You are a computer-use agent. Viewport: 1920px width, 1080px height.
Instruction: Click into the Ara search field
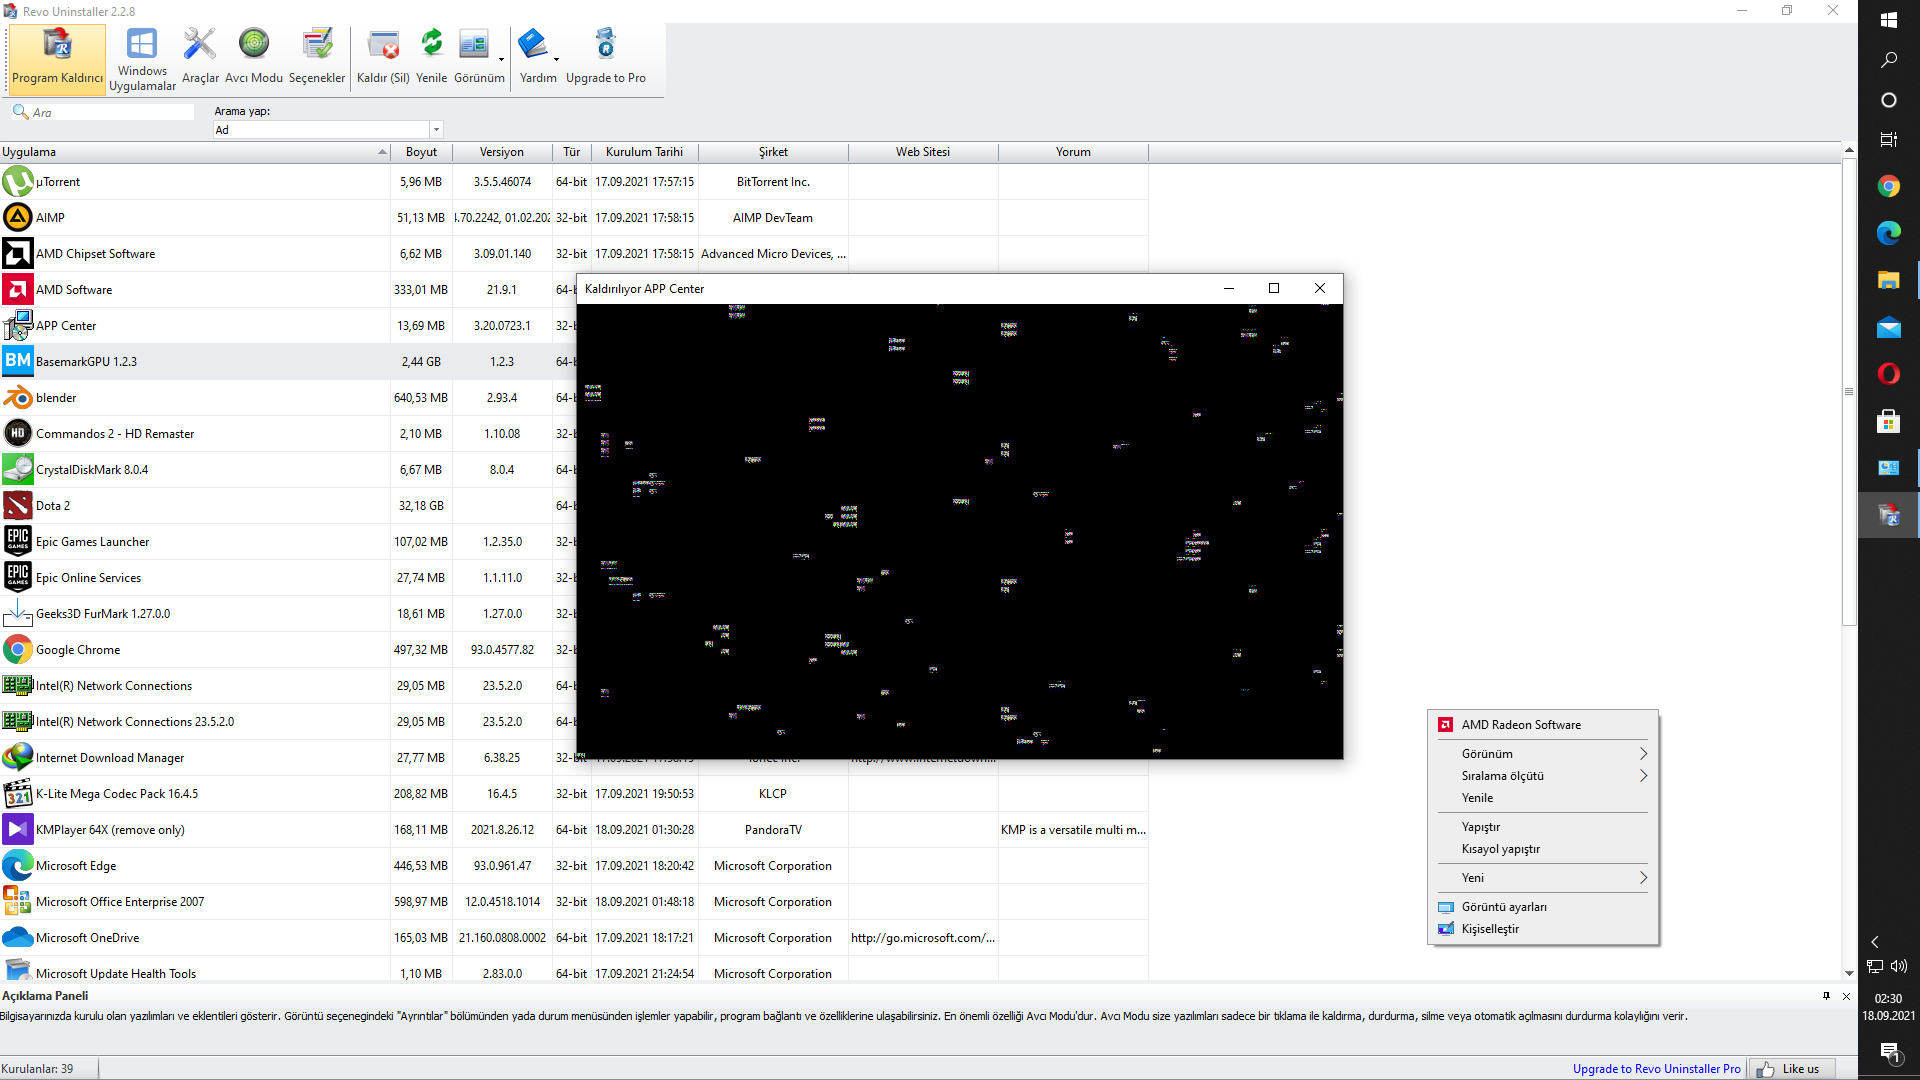click(110, 113)
